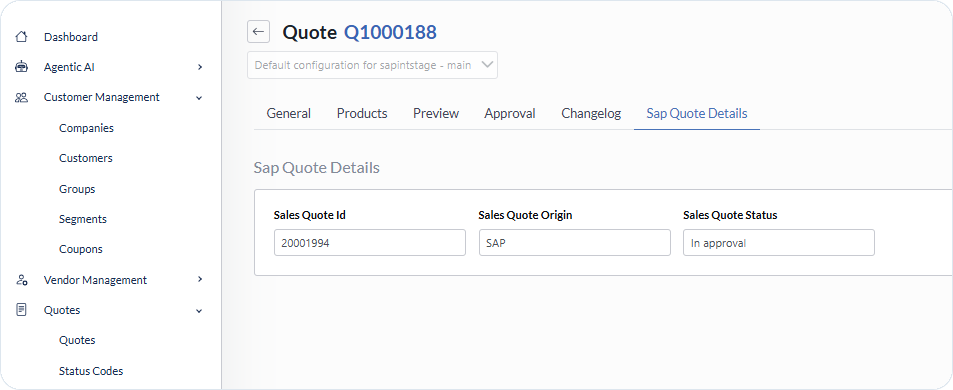This screenshot has height=390, width=953.
Task: Click the Sales Quote Origin field
Action: (x=574, y=242)
